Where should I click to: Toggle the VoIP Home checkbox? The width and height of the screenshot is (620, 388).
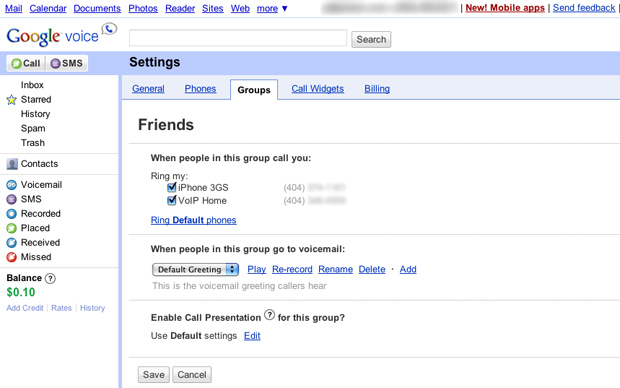pos(171,200)
